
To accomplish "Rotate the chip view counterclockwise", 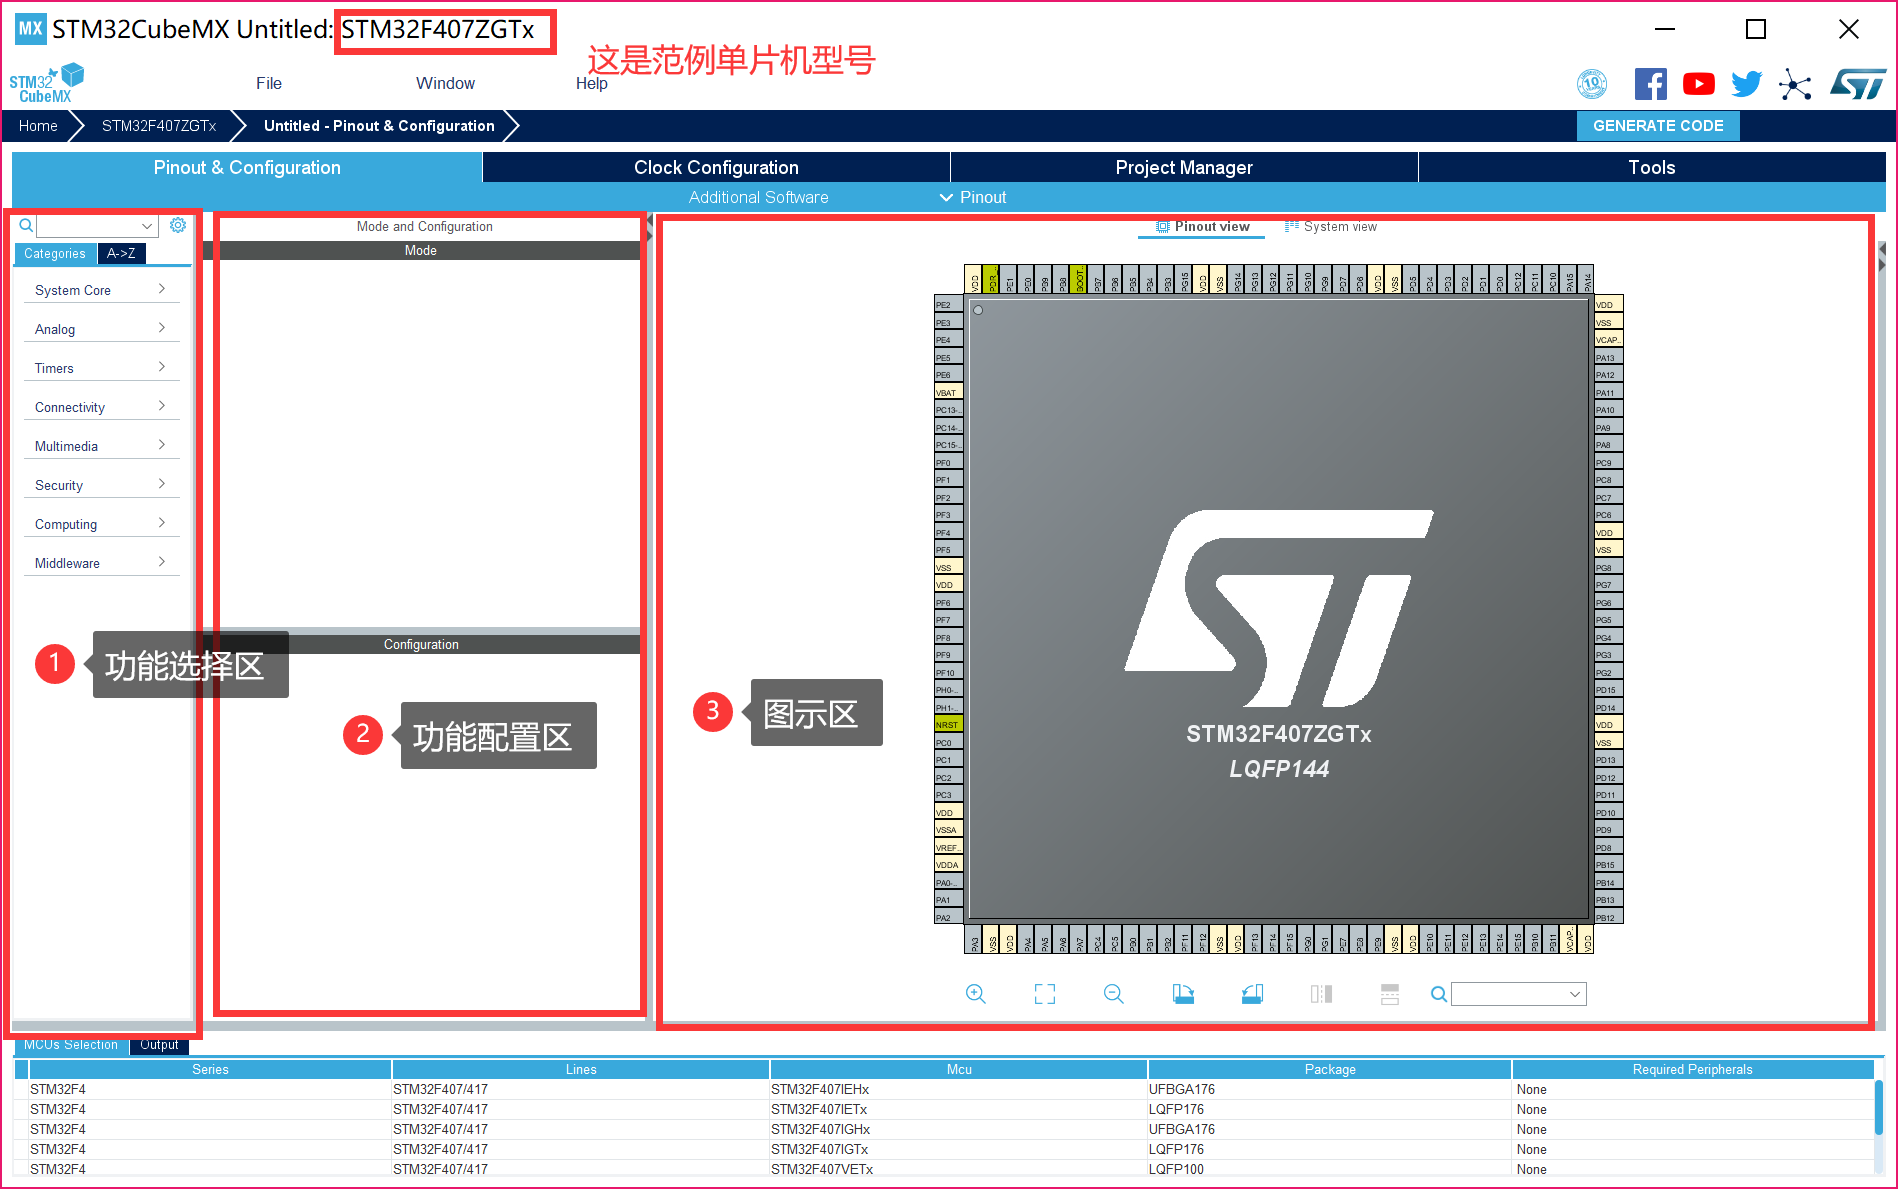I will (x=1252, y=993).
